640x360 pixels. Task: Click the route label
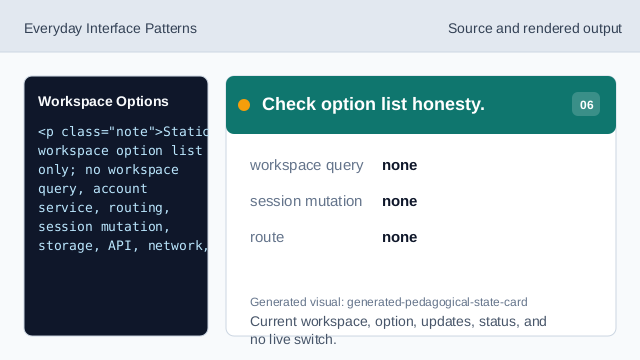[x=267, y=237]
